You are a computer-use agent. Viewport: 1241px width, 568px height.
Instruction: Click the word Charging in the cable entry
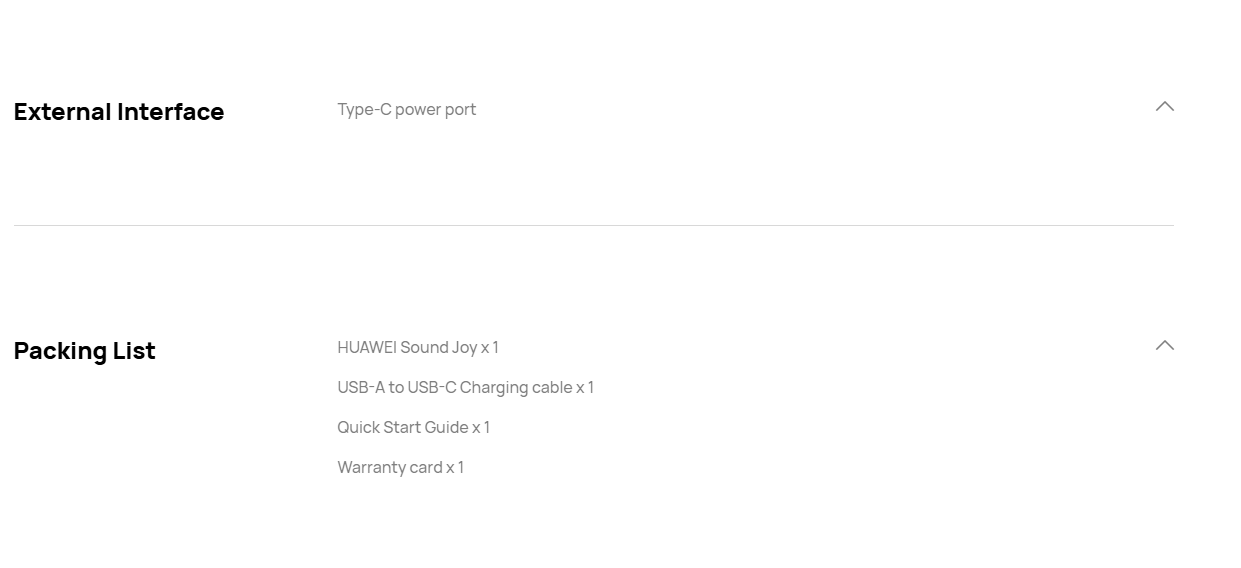(x=493, y=387)
